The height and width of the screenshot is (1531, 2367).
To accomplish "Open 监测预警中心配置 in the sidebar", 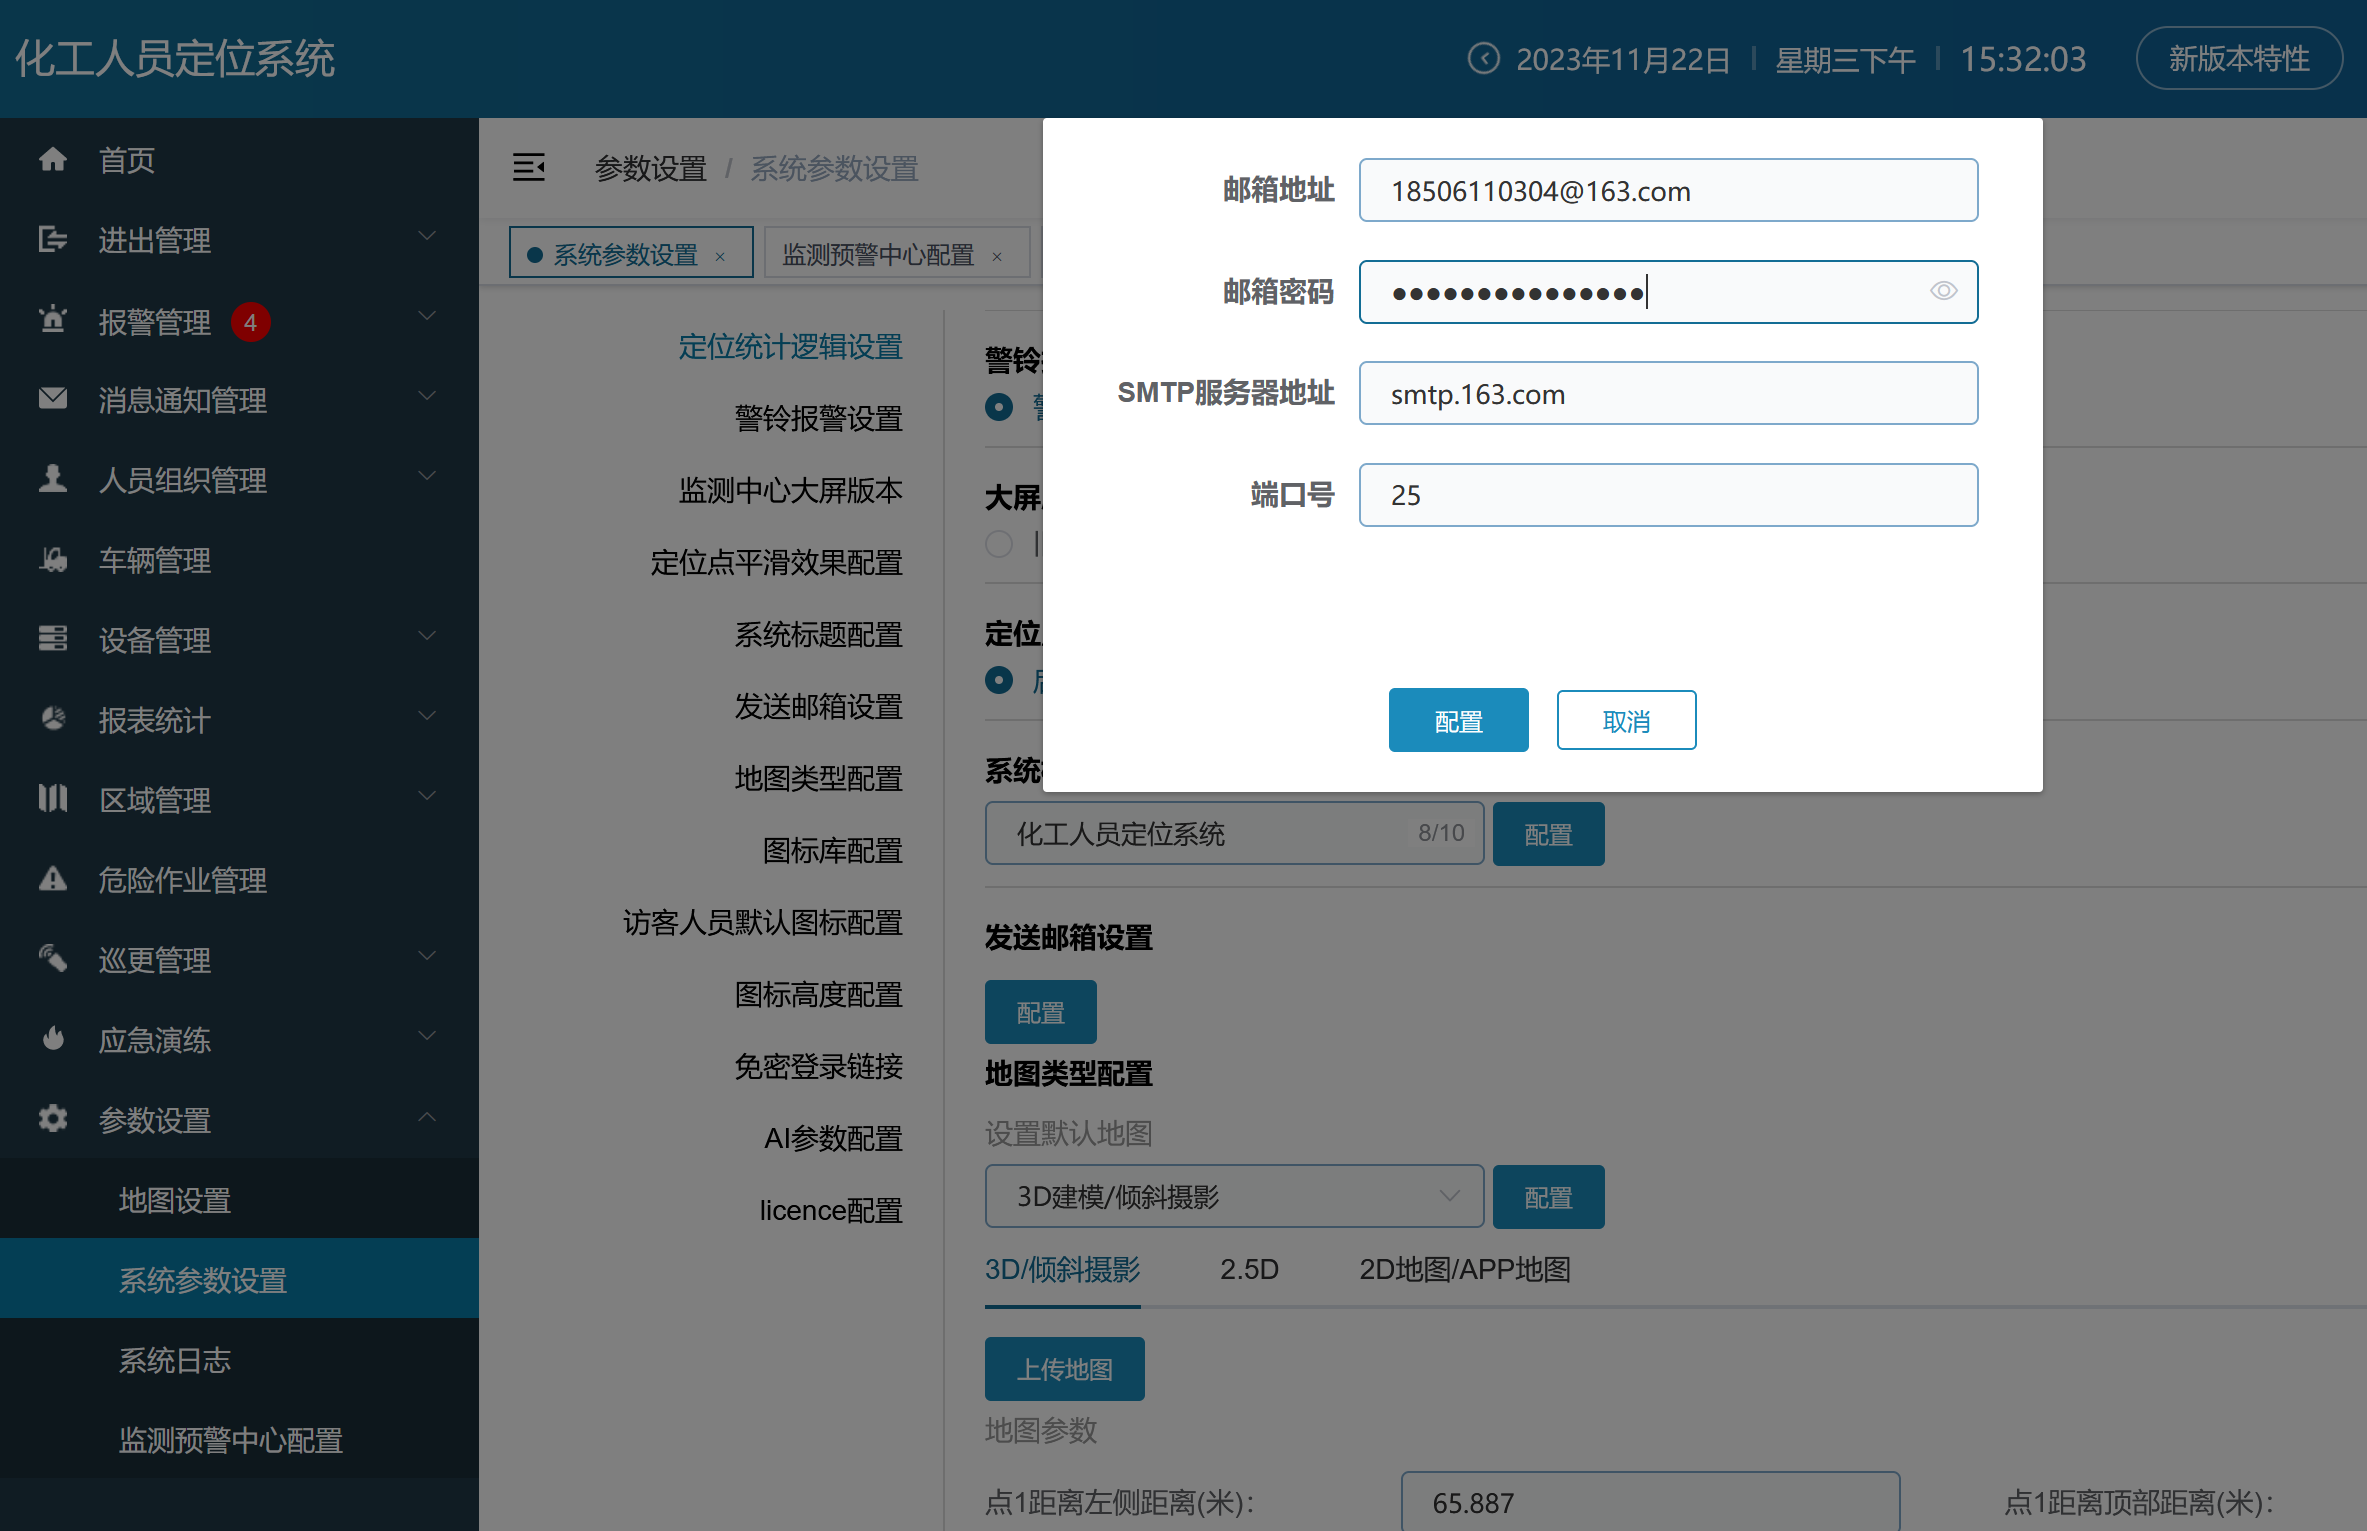I will coord(239,1439).
